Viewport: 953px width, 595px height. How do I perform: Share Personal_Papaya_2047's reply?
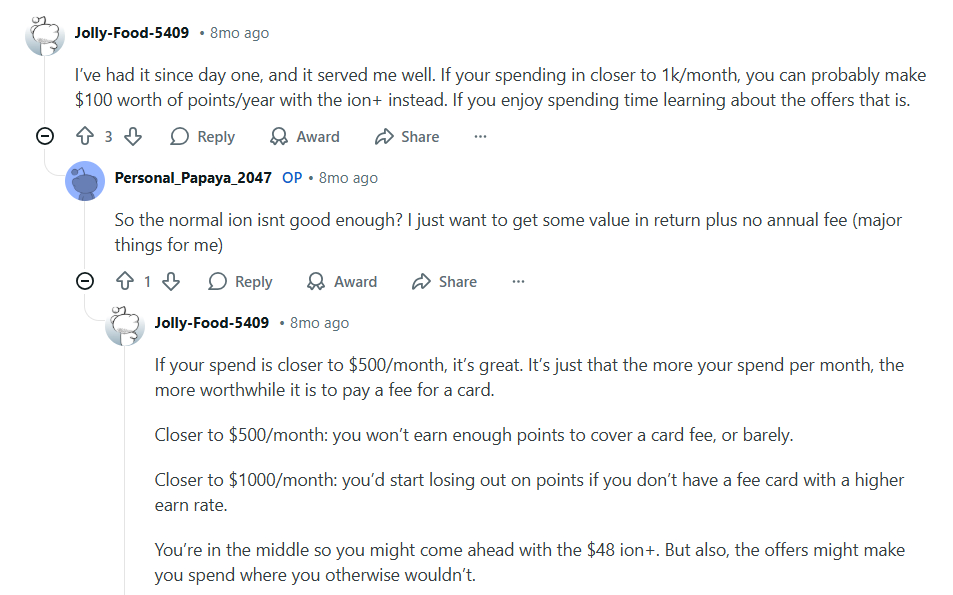click(444, 281)
